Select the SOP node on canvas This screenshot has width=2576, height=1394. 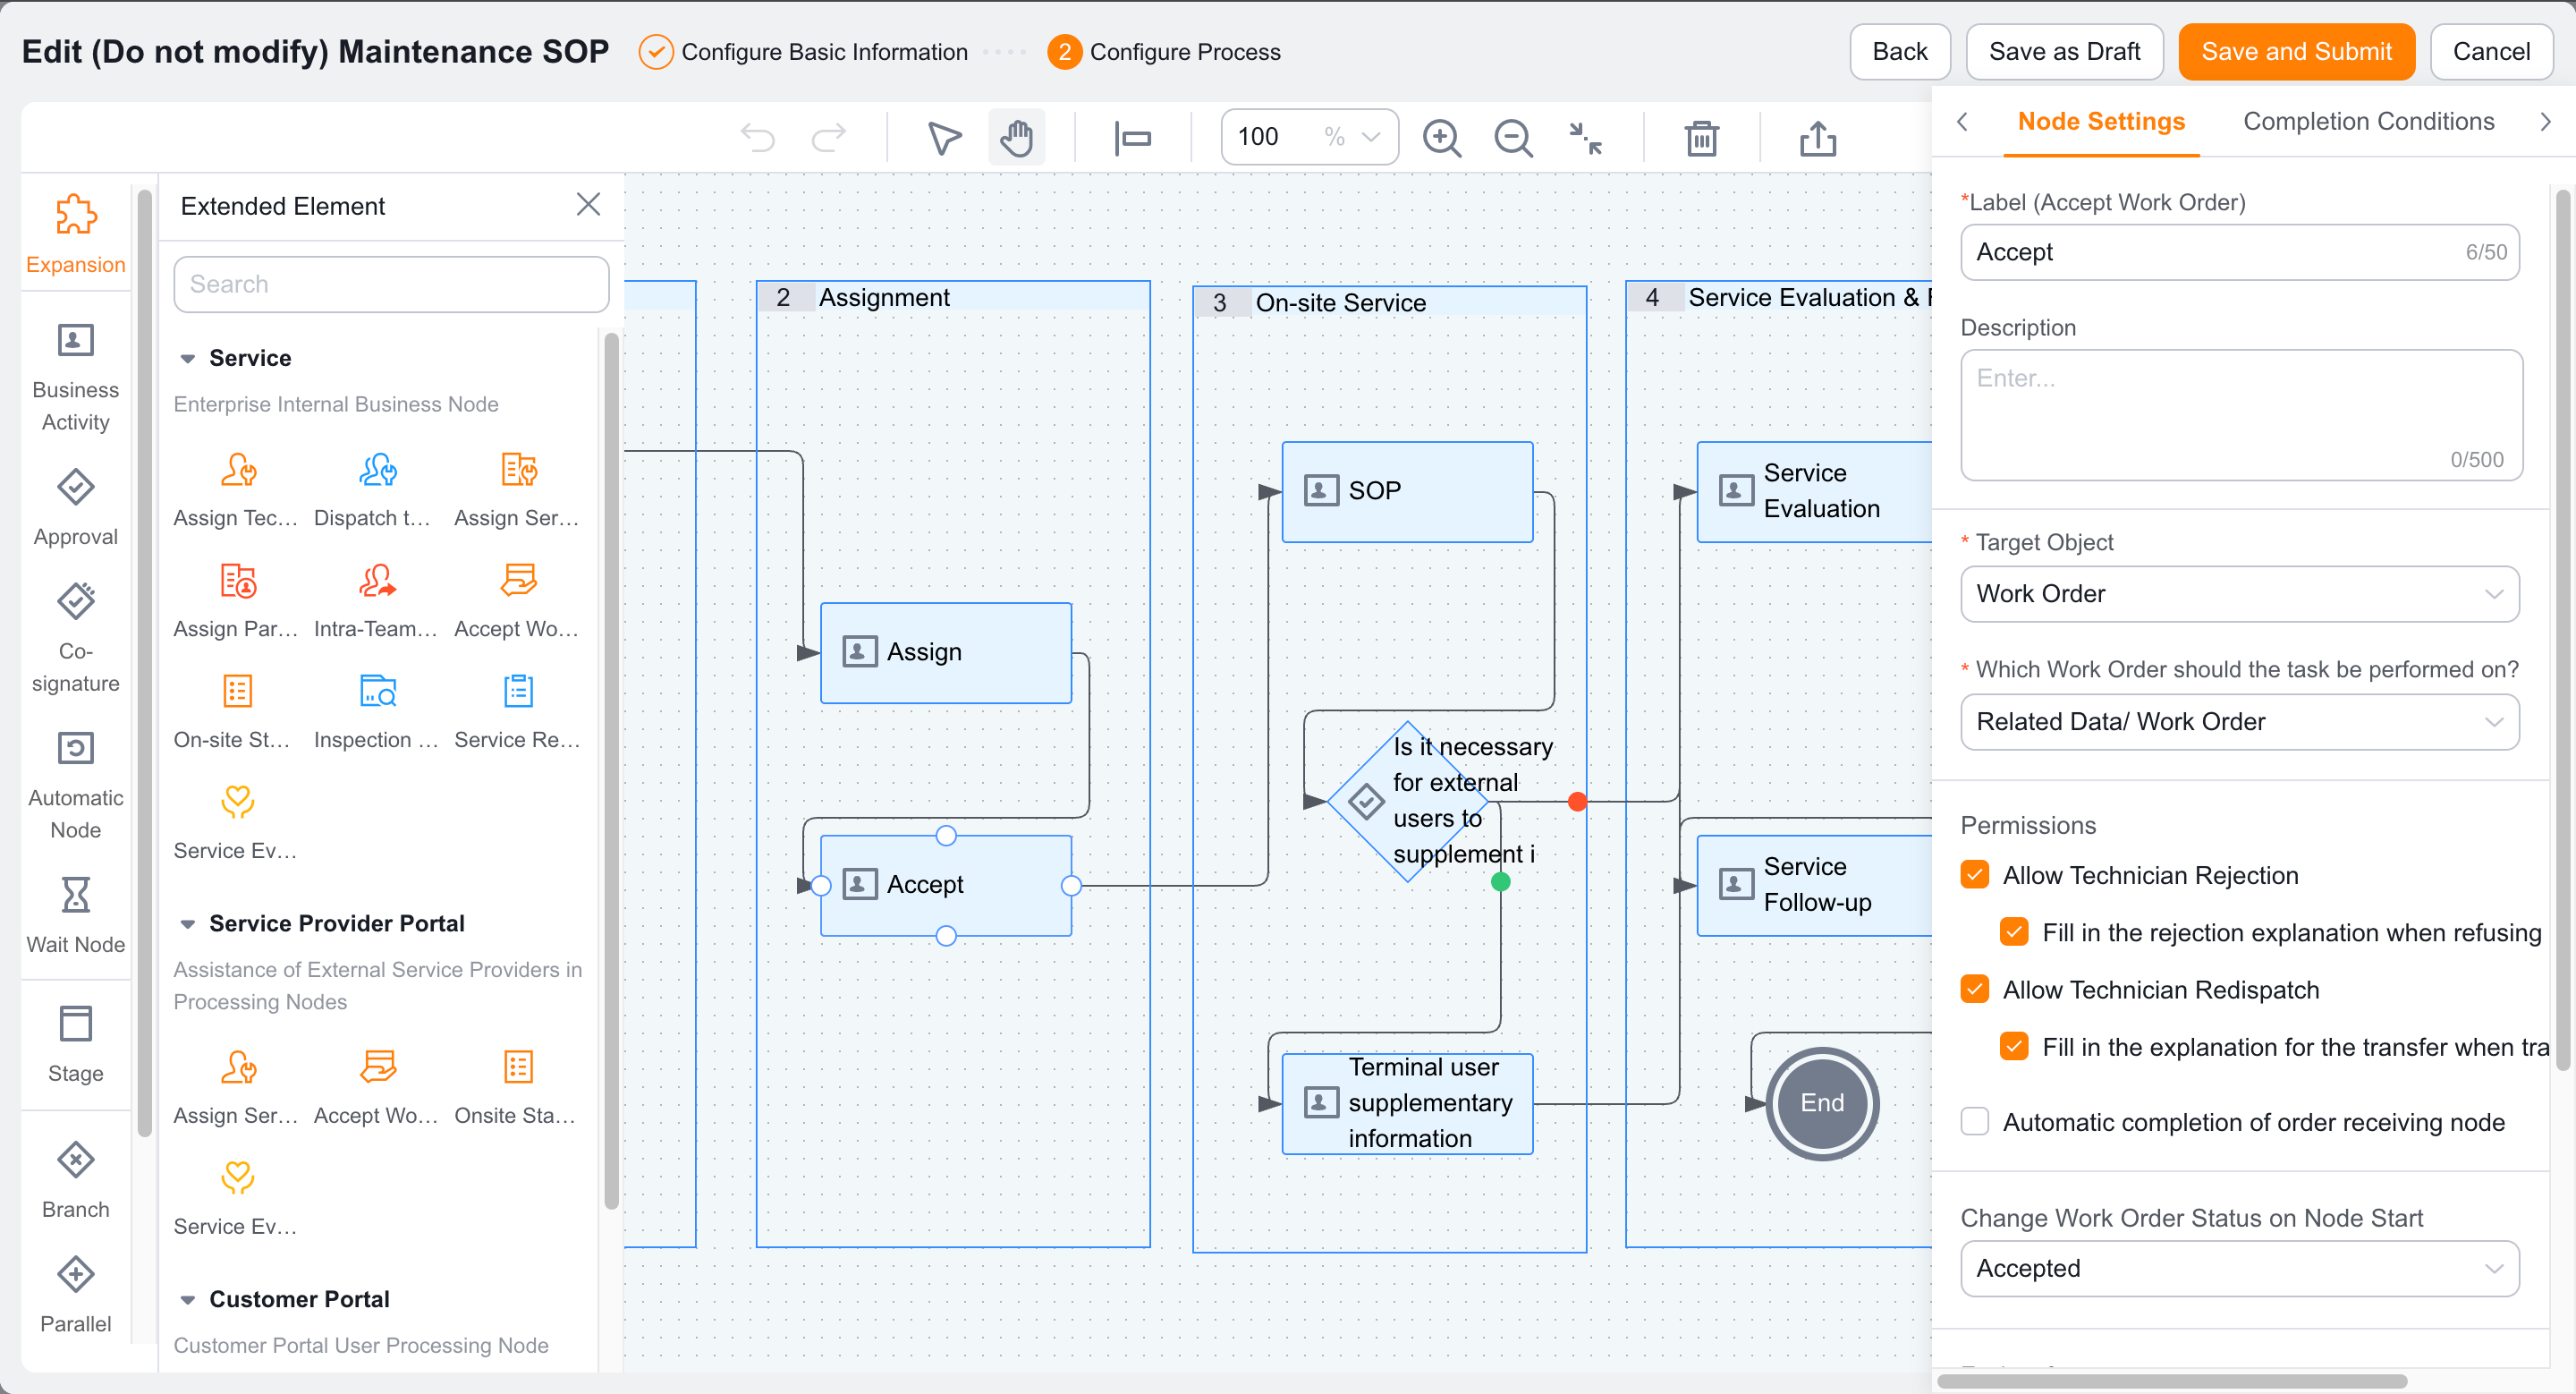[x=1407, y=492]
